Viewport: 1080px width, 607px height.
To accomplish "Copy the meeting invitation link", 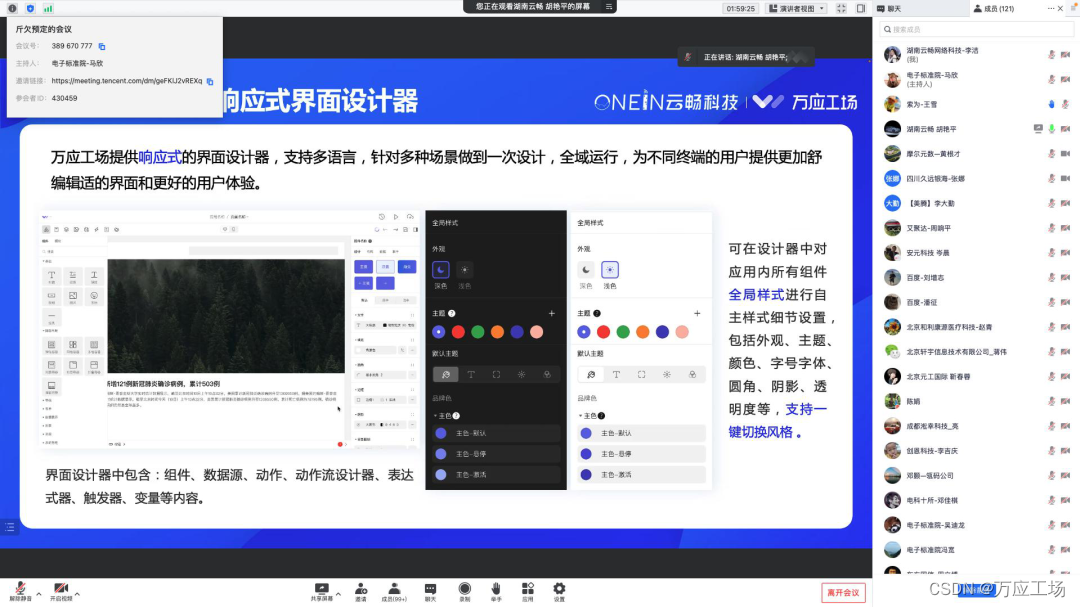I will pos(210,81).
